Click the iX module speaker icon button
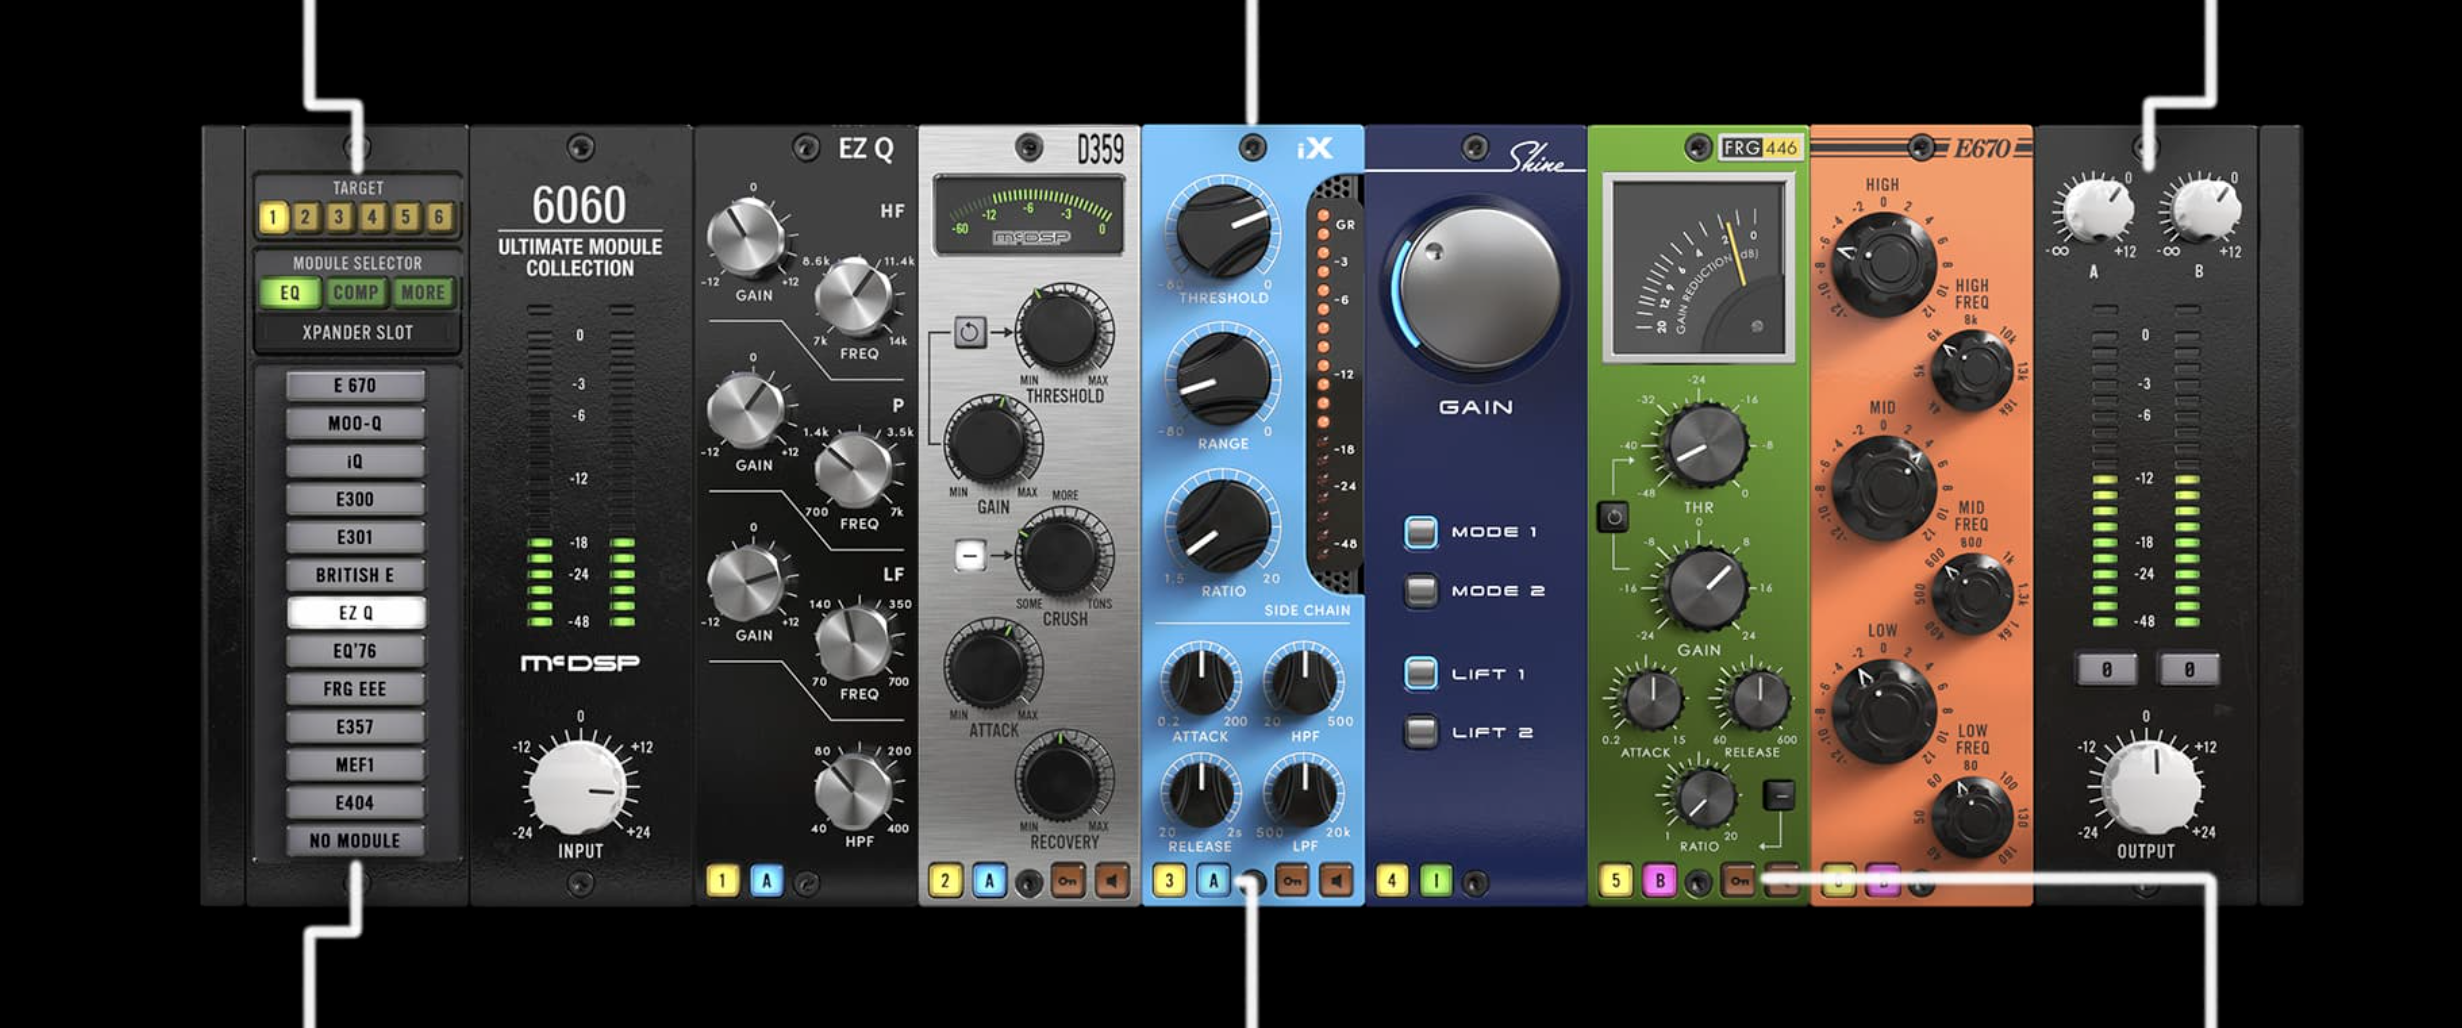 (x=1335, y=881)
